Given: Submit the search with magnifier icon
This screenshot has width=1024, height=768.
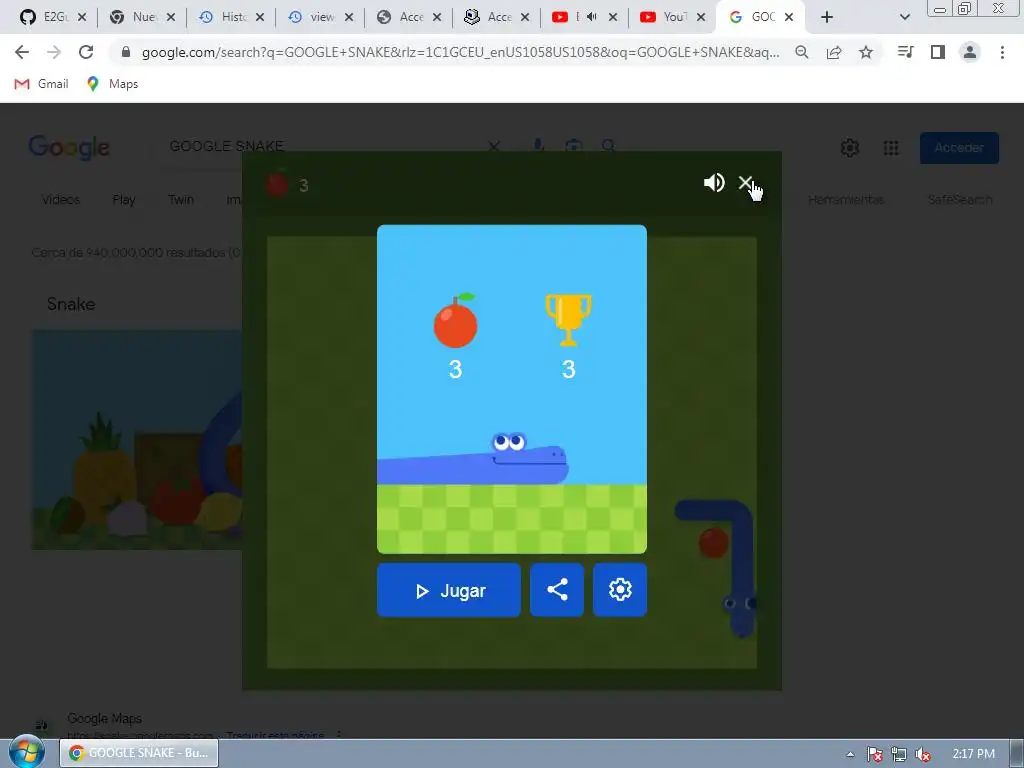Looking at the screenshot, I should click(x=608, y=146).
